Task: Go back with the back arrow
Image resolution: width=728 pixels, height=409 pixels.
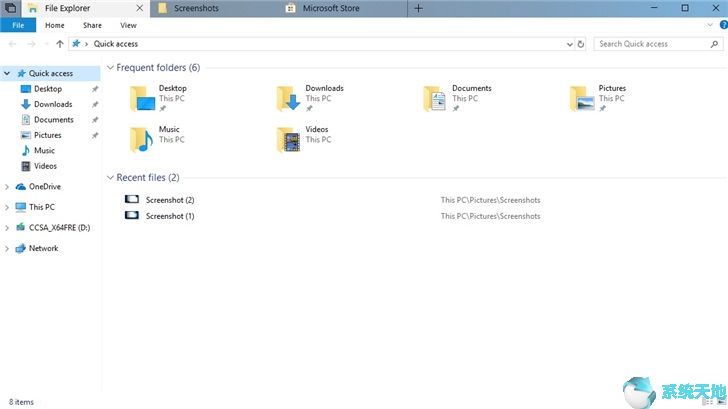Action: 13,44
